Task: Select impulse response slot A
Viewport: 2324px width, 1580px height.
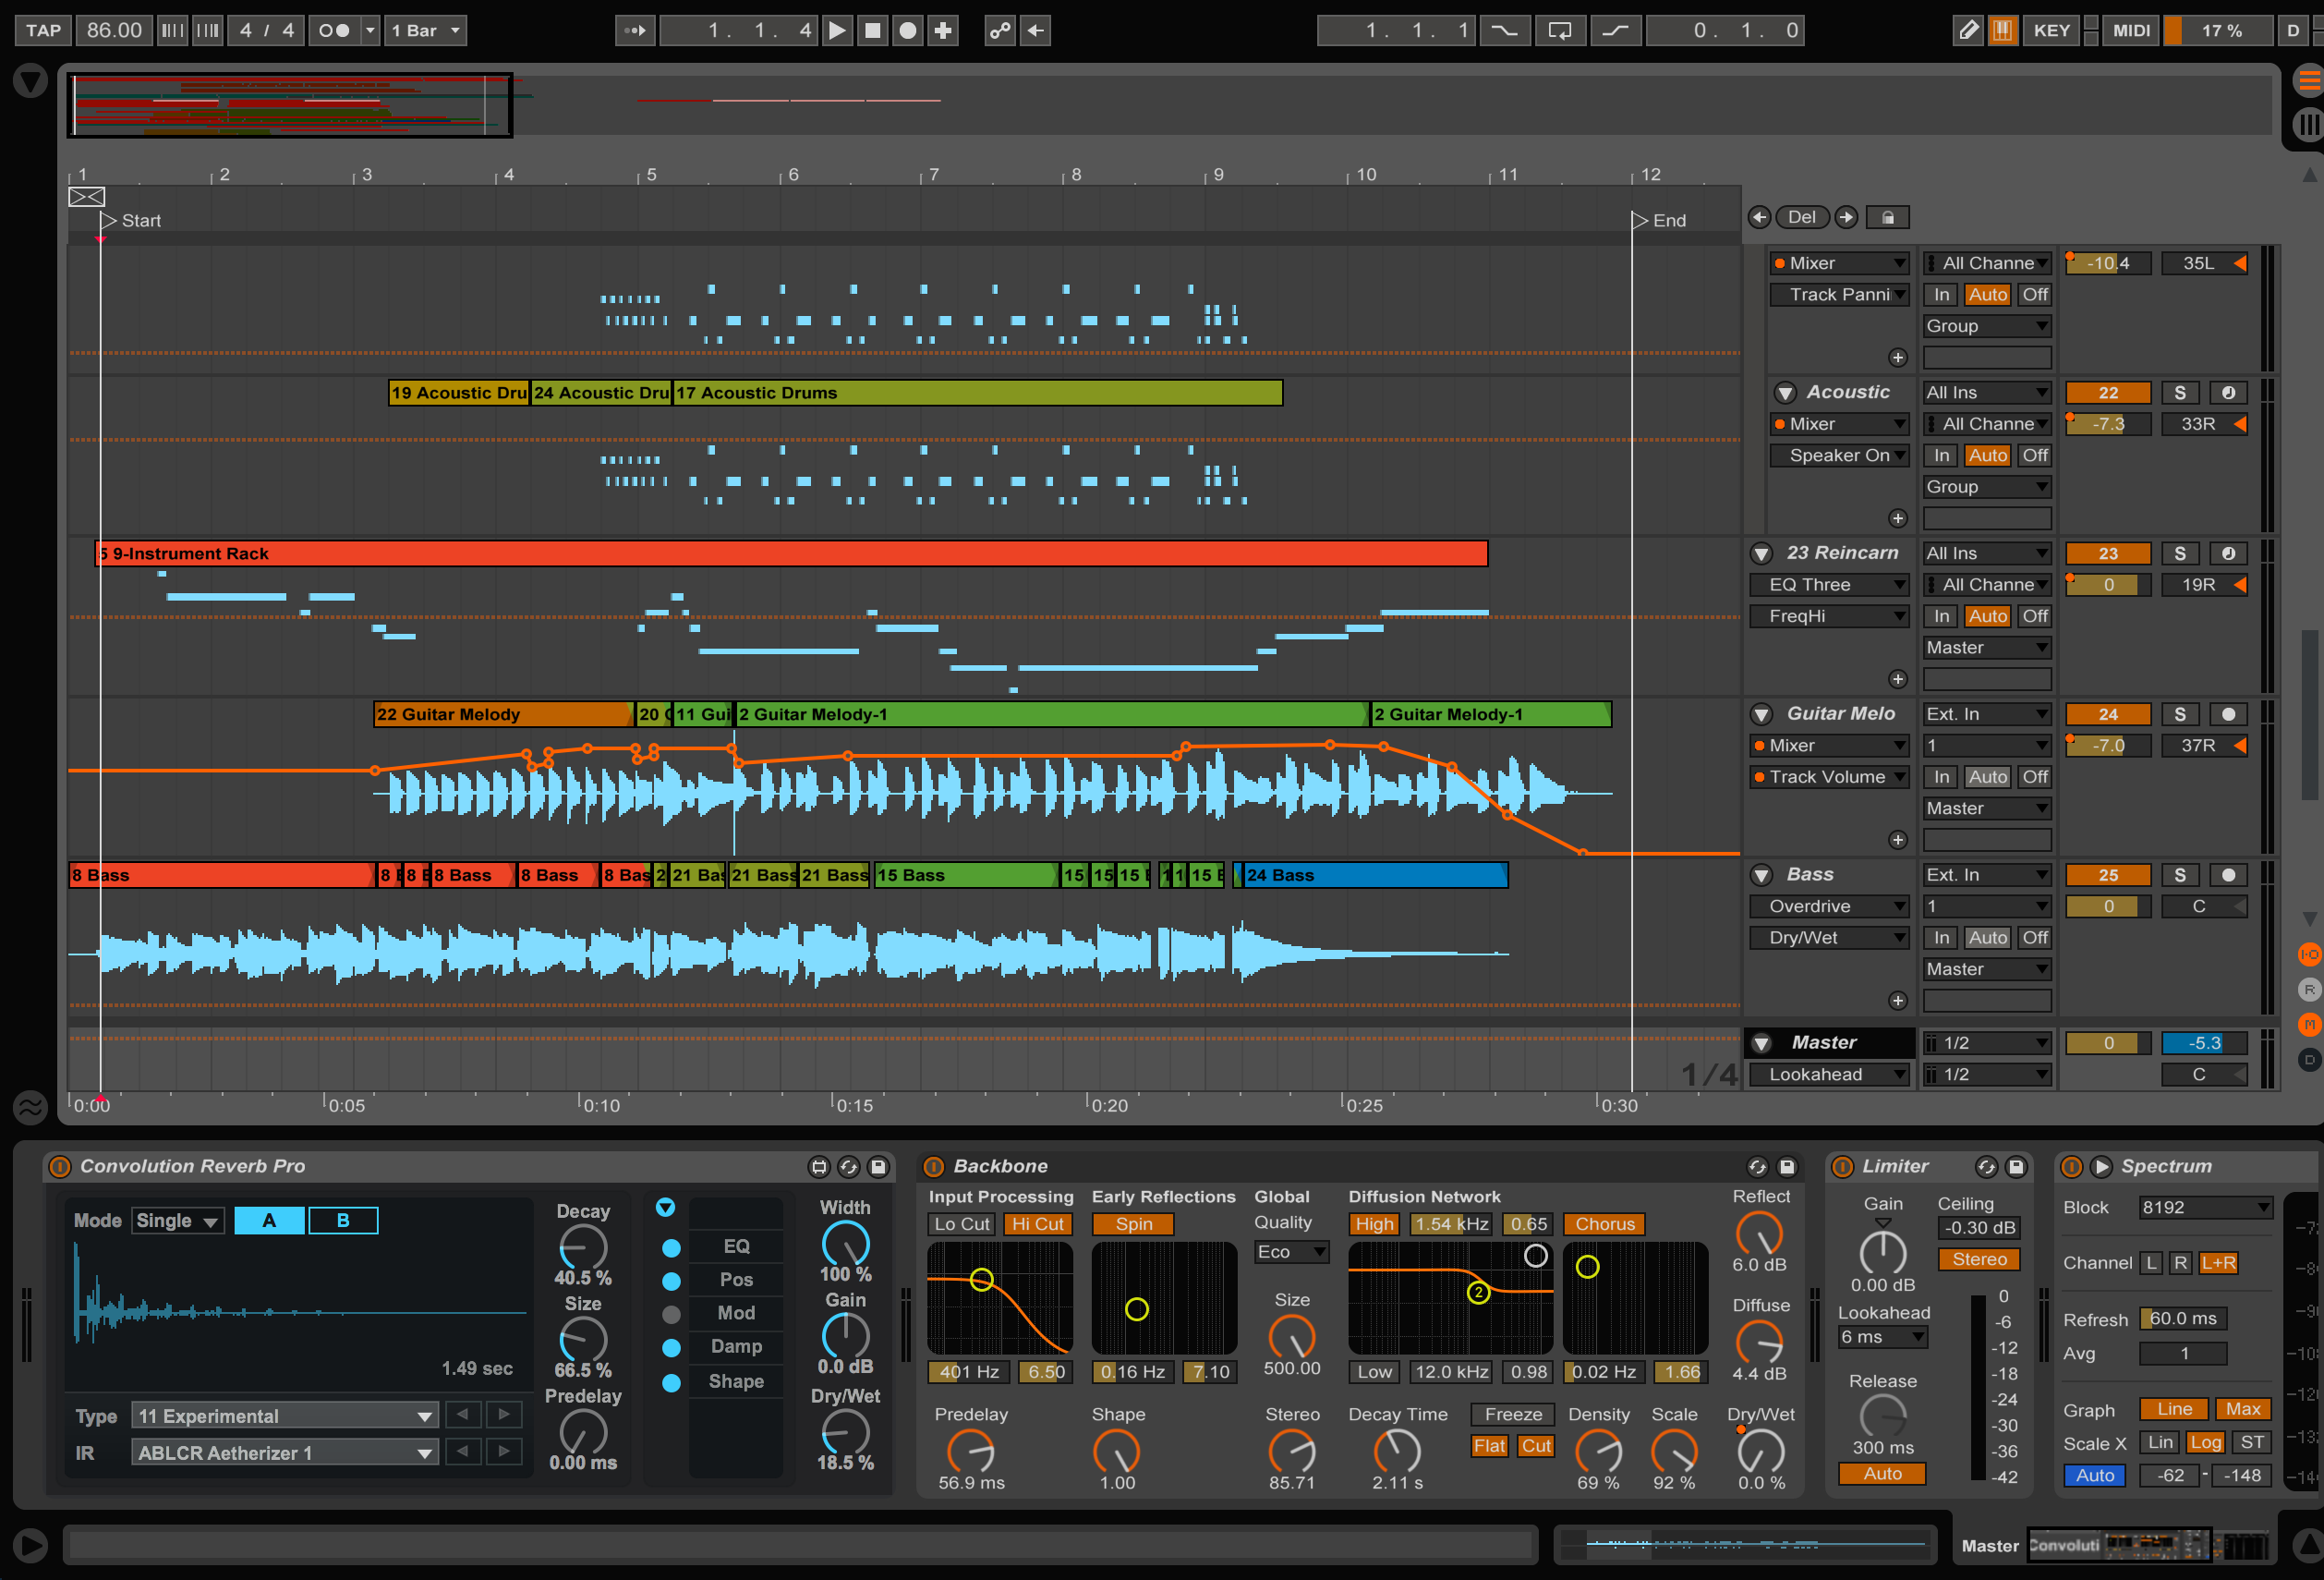Action: tap(269, 1220)
